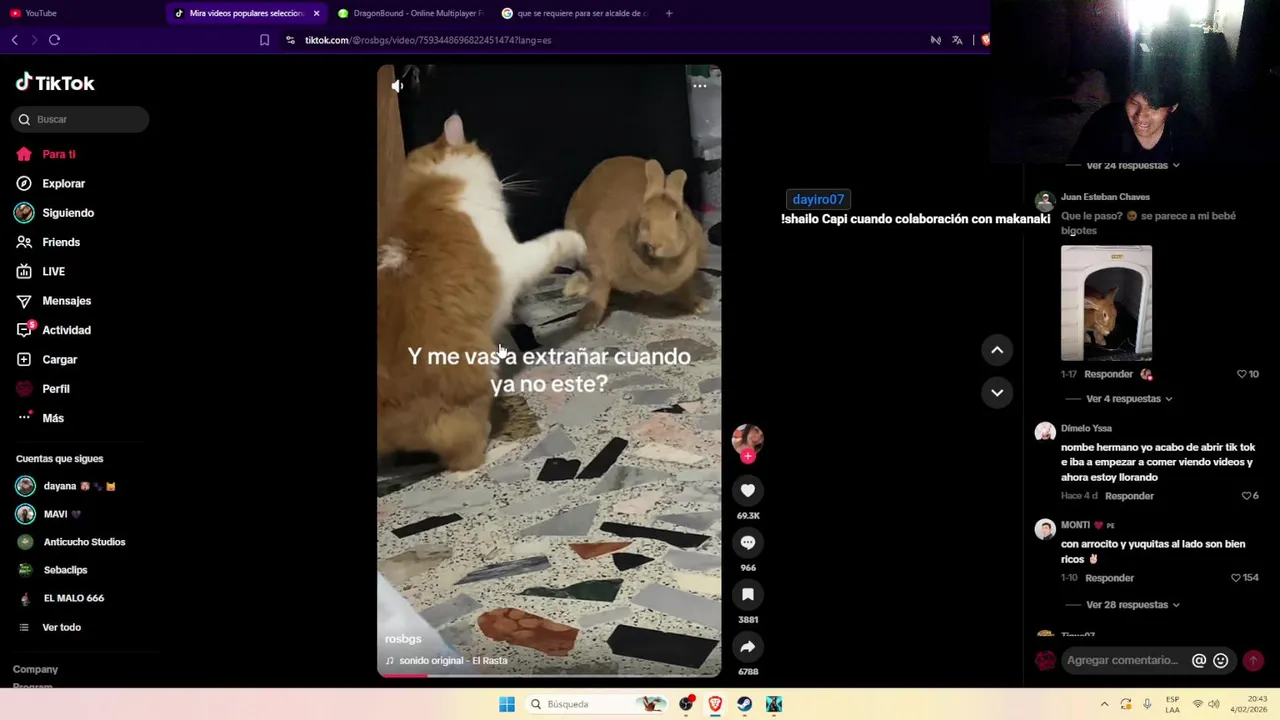
Task: Go to next video with down arrow
Action: pos(997,392)
